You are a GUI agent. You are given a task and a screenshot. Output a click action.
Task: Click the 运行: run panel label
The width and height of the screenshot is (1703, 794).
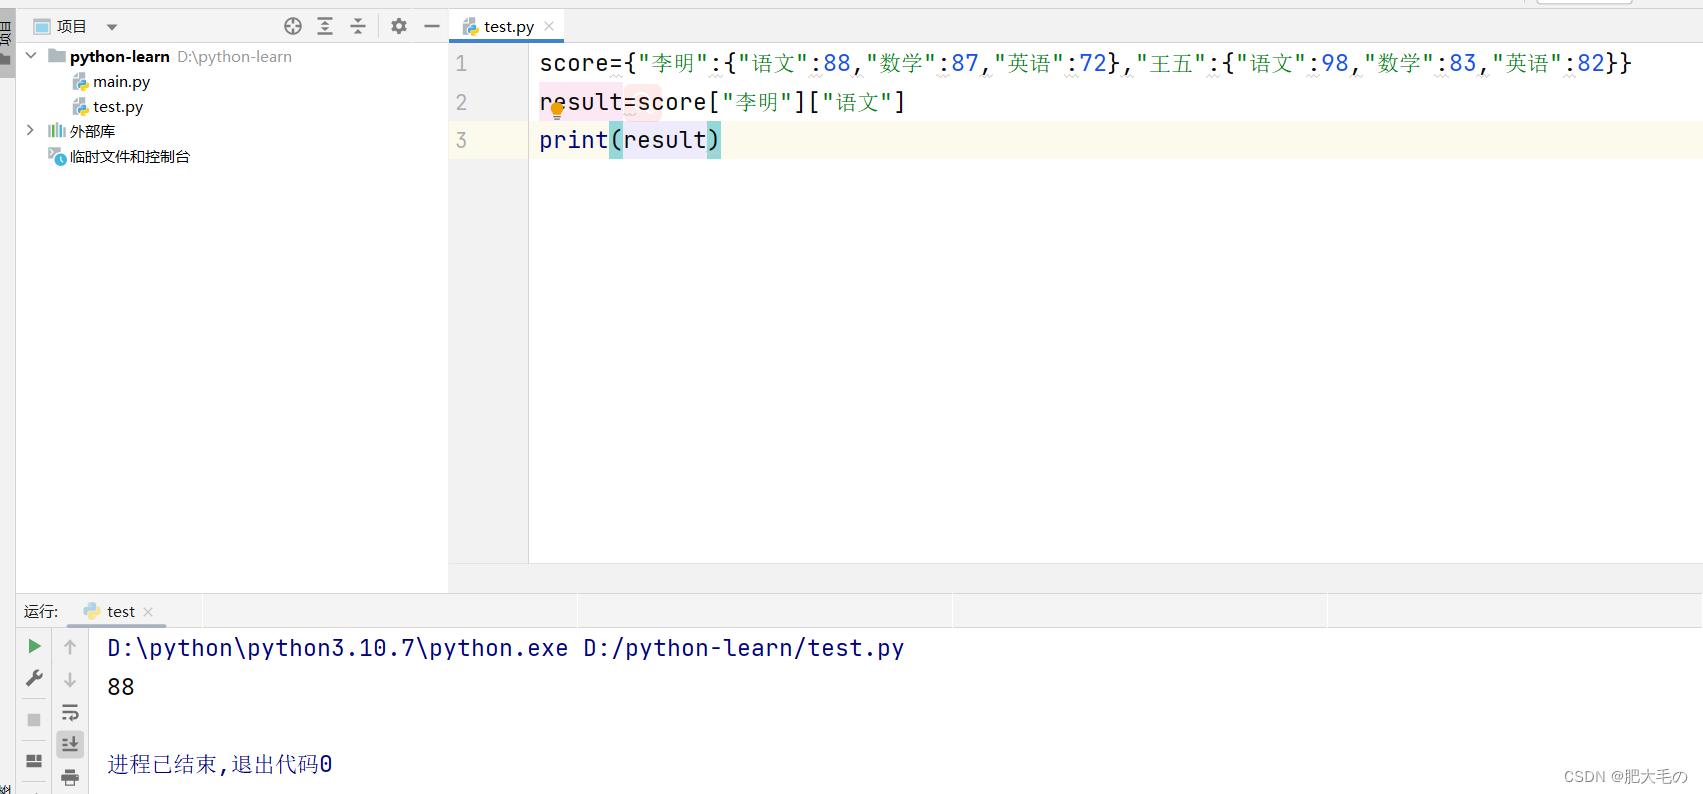coord(41,612)
